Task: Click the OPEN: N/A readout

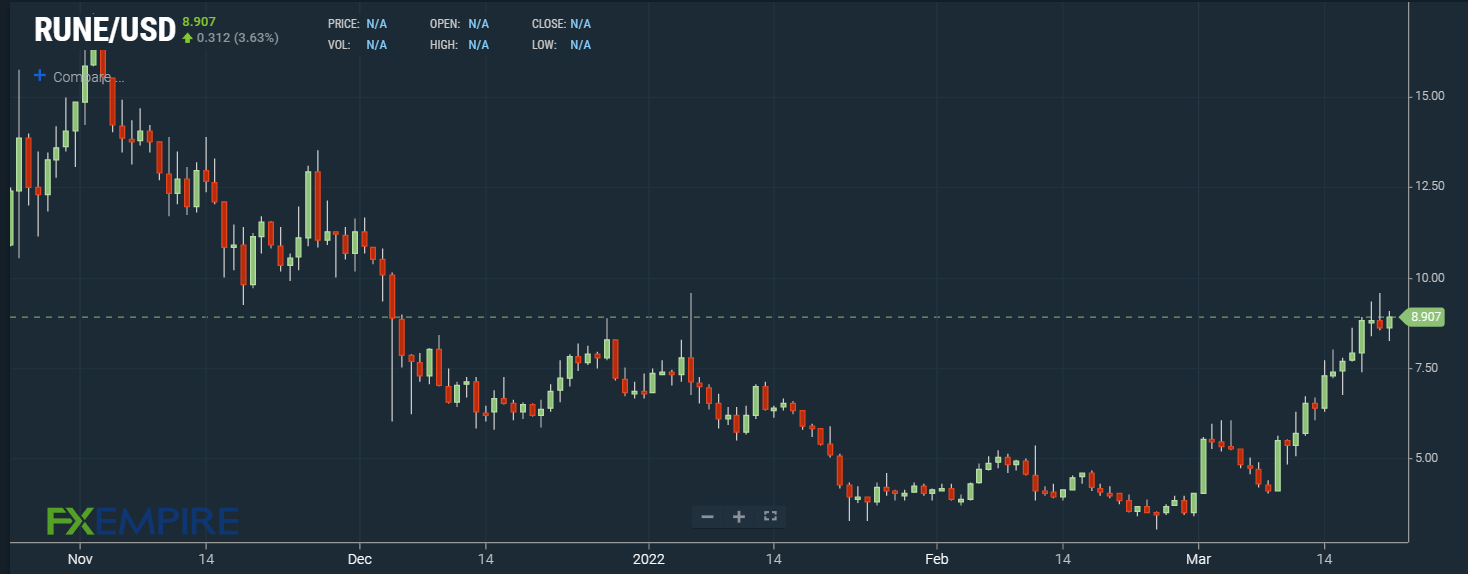Action: point(459,23)
